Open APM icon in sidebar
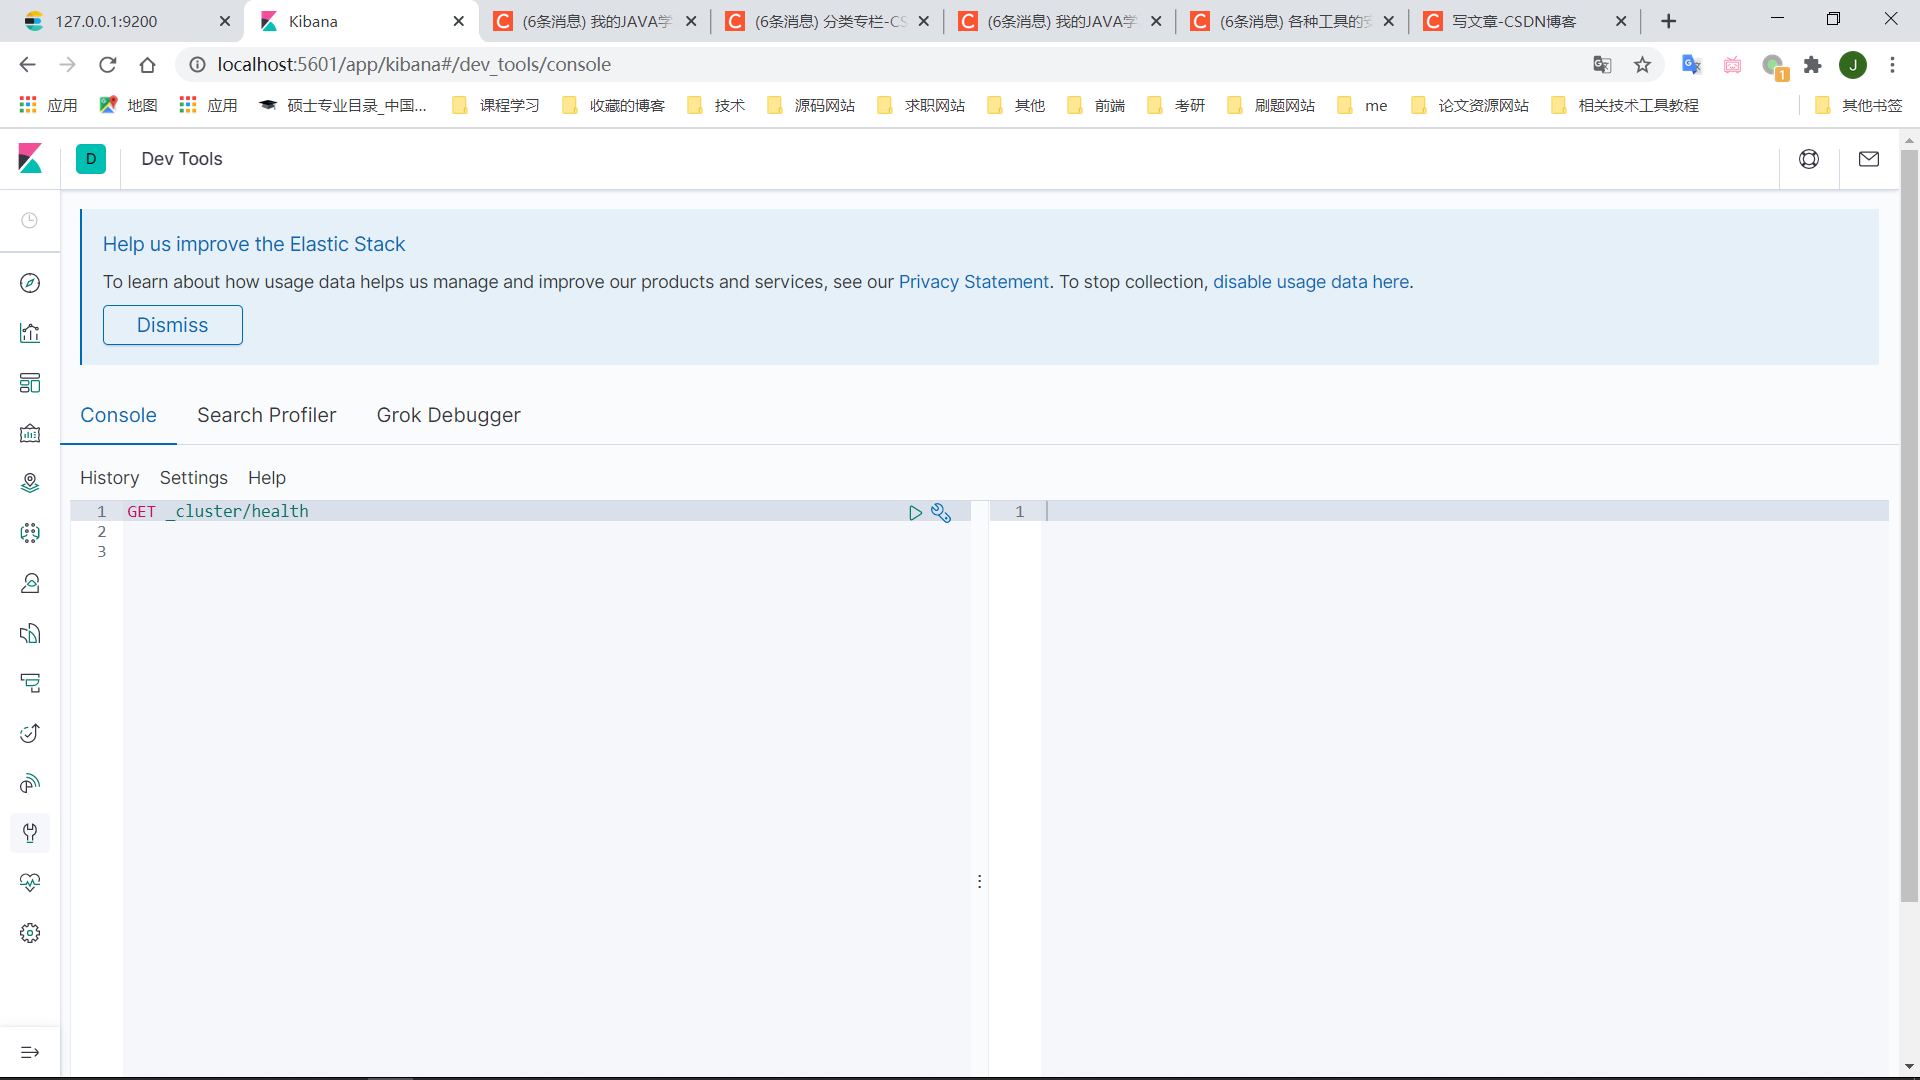The height and width of the screenshot is (1080, 1920). pos(30,683)
